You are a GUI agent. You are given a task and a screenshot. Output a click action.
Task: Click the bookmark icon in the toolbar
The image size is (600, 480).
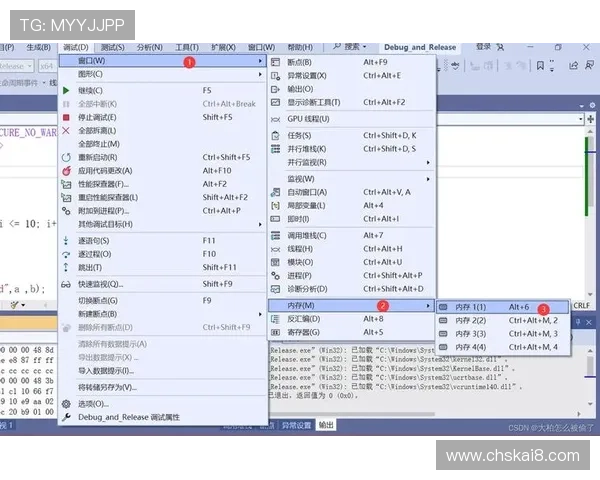click(x=540, y=66)
